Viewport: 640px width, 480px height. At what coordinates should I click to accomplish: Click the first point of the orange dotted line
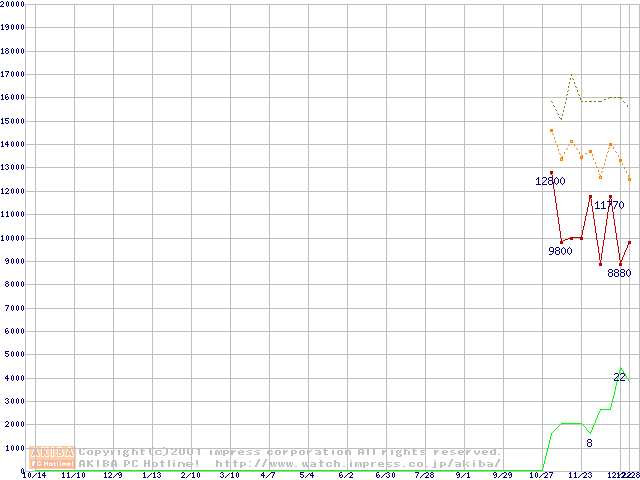(551, 130)
